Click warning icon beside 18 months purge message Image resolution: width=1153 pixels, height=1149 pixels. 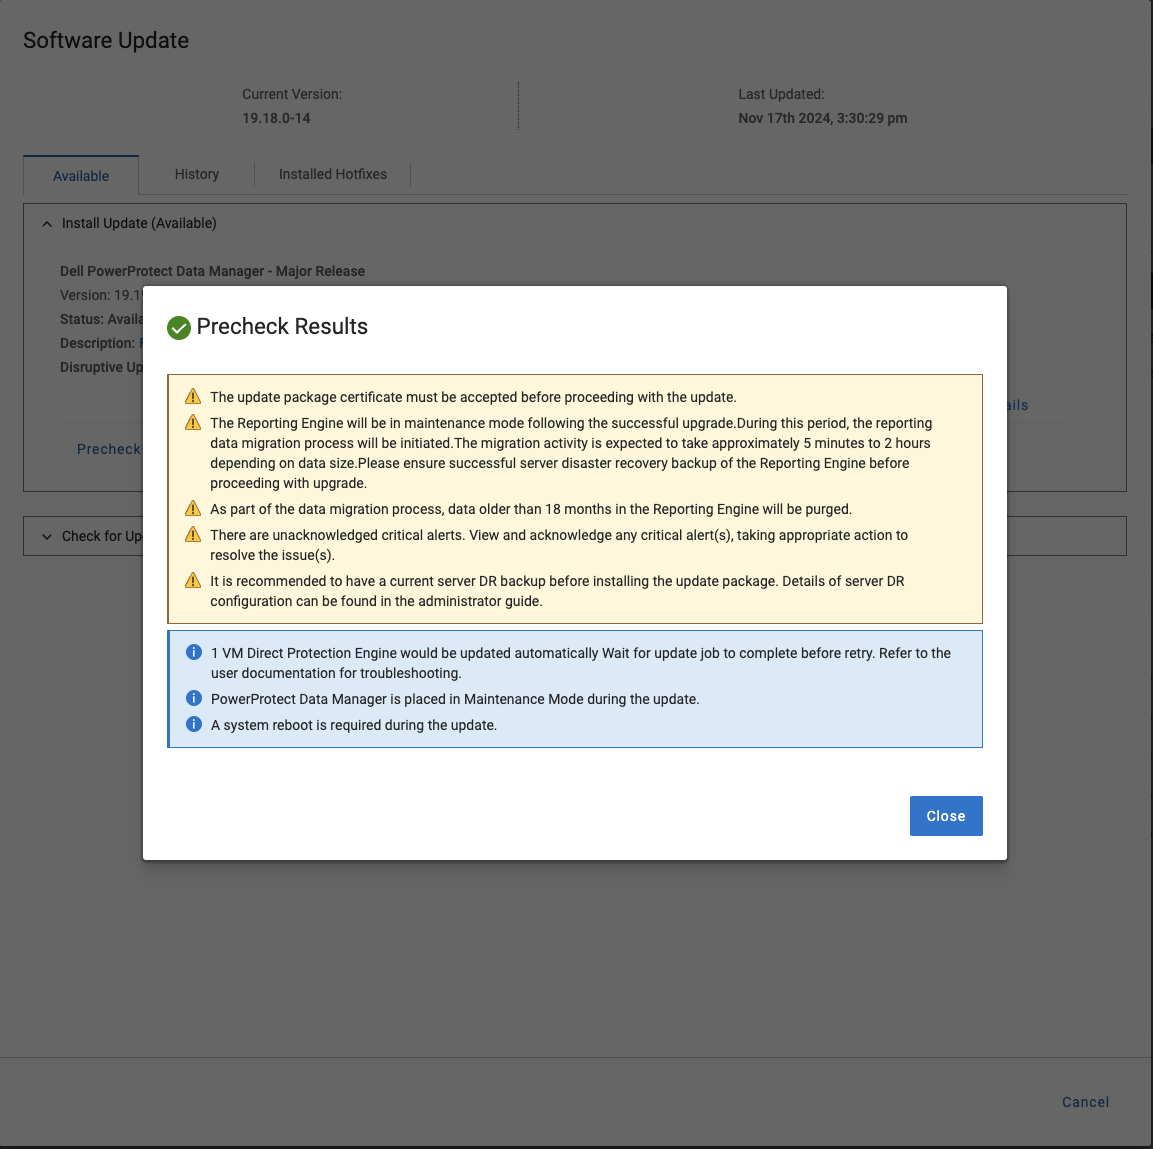coord(193,508)
